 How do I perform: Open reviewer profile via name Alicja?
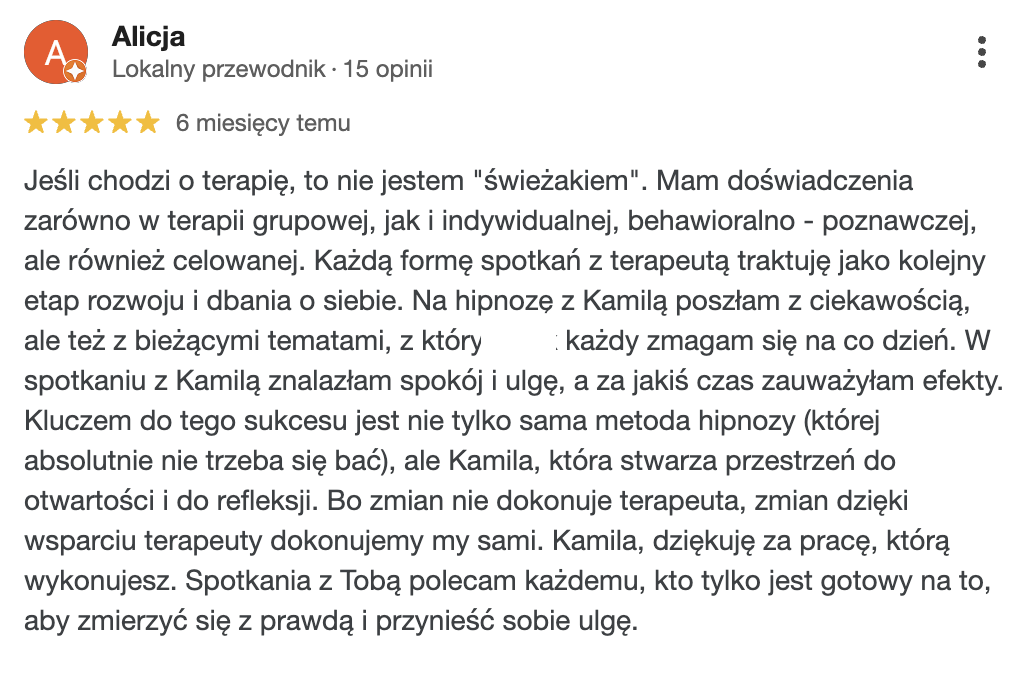[x=148, y=37]
